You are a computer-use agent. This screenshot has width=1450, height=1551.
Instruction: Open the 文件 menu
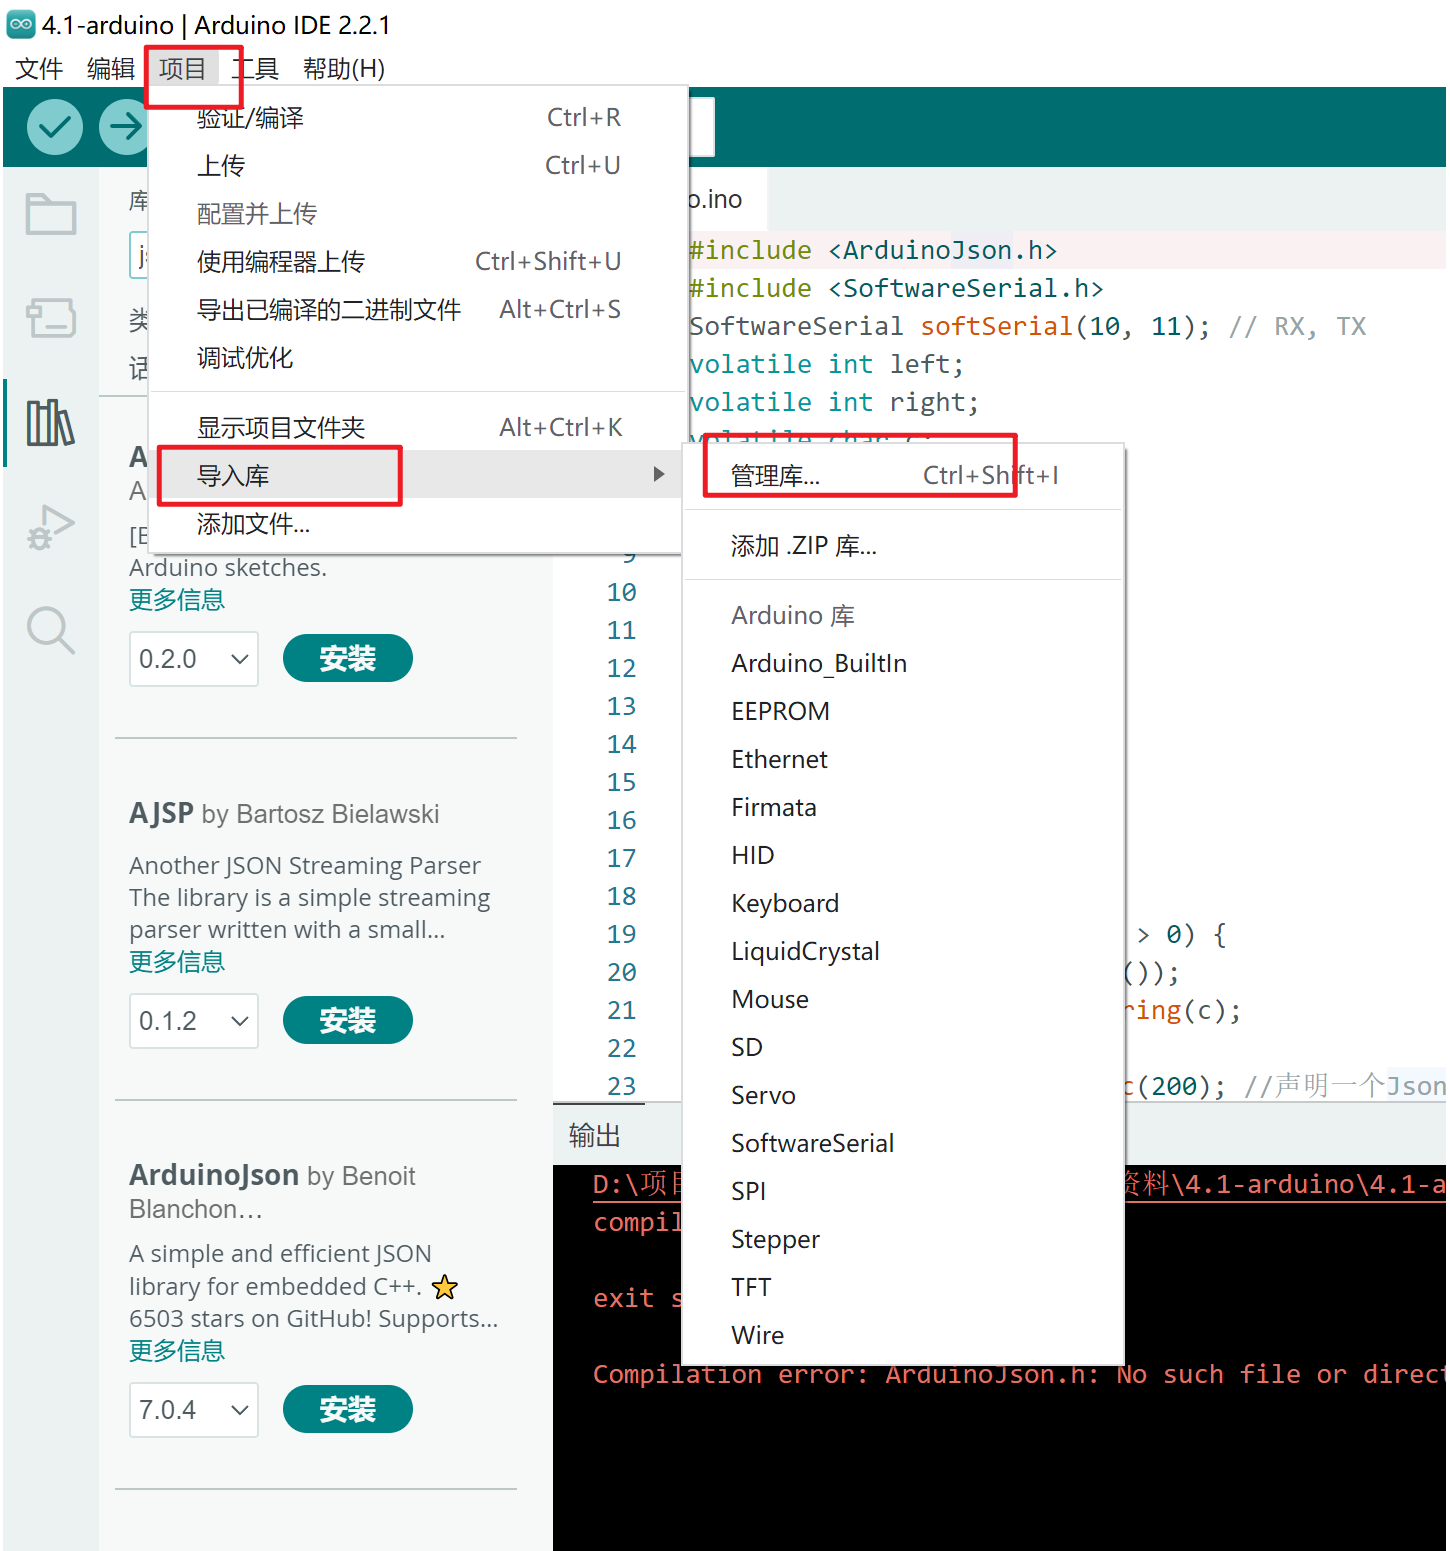point(39,68)
